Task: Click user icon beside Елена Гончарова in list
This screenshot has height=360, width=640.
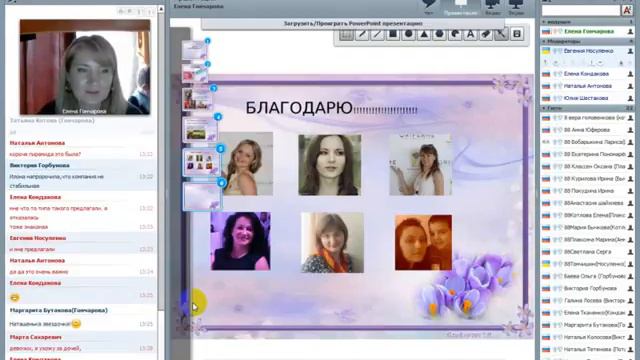Action: pos(630,31)
